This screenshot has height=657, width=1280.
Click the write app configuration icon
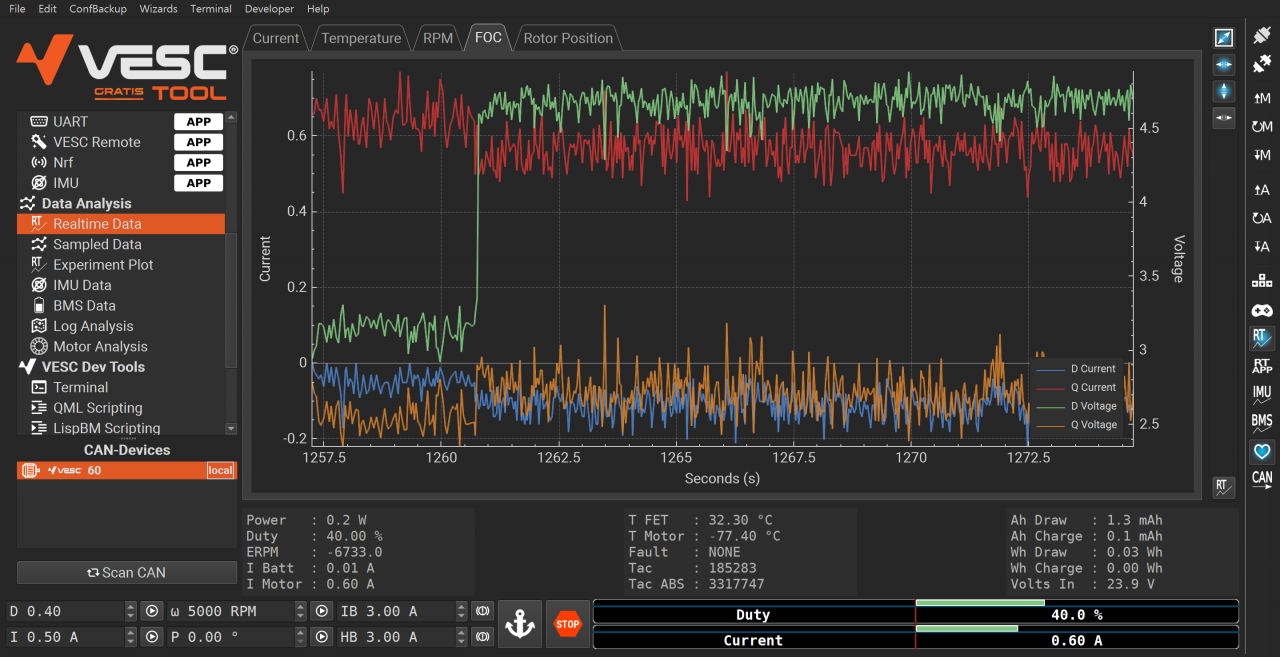click(1261, 246)
